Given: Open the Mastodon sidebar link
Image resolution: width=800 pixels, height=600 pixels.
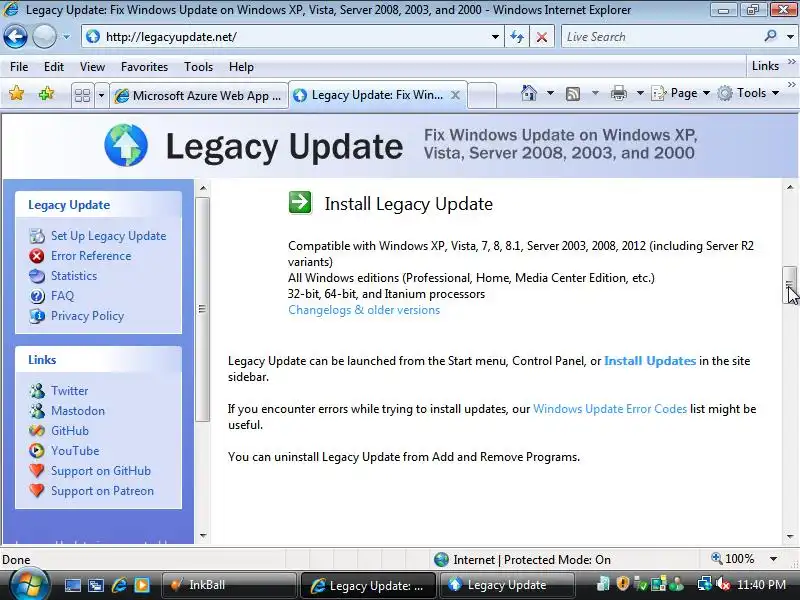Looking at the screenshot, I should [x=78, y=411].
